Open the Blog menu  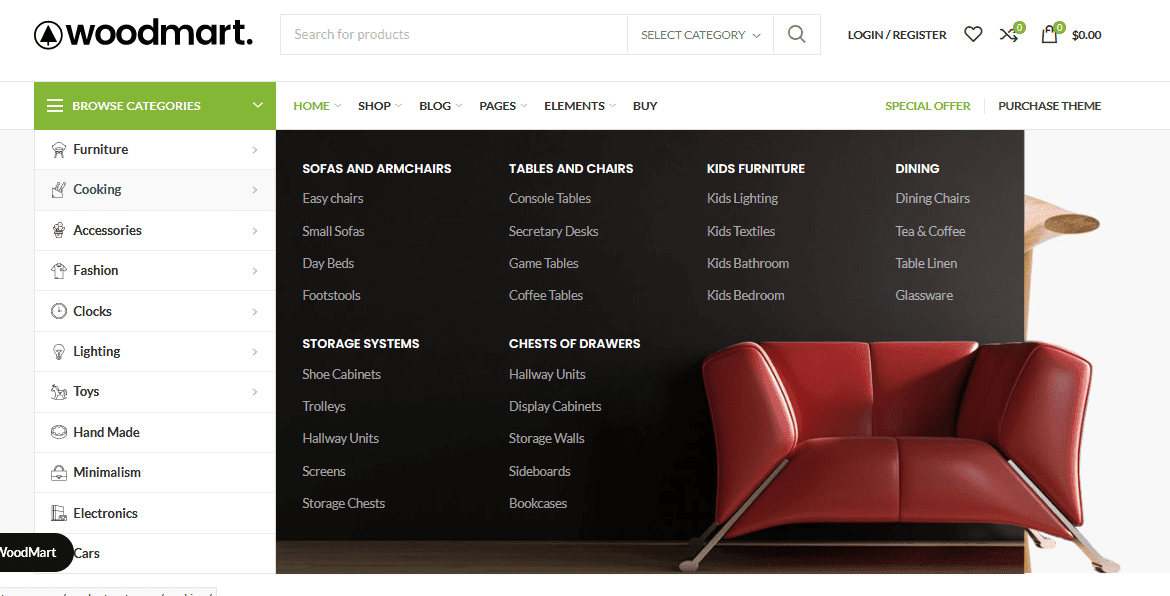click(440, 106)
